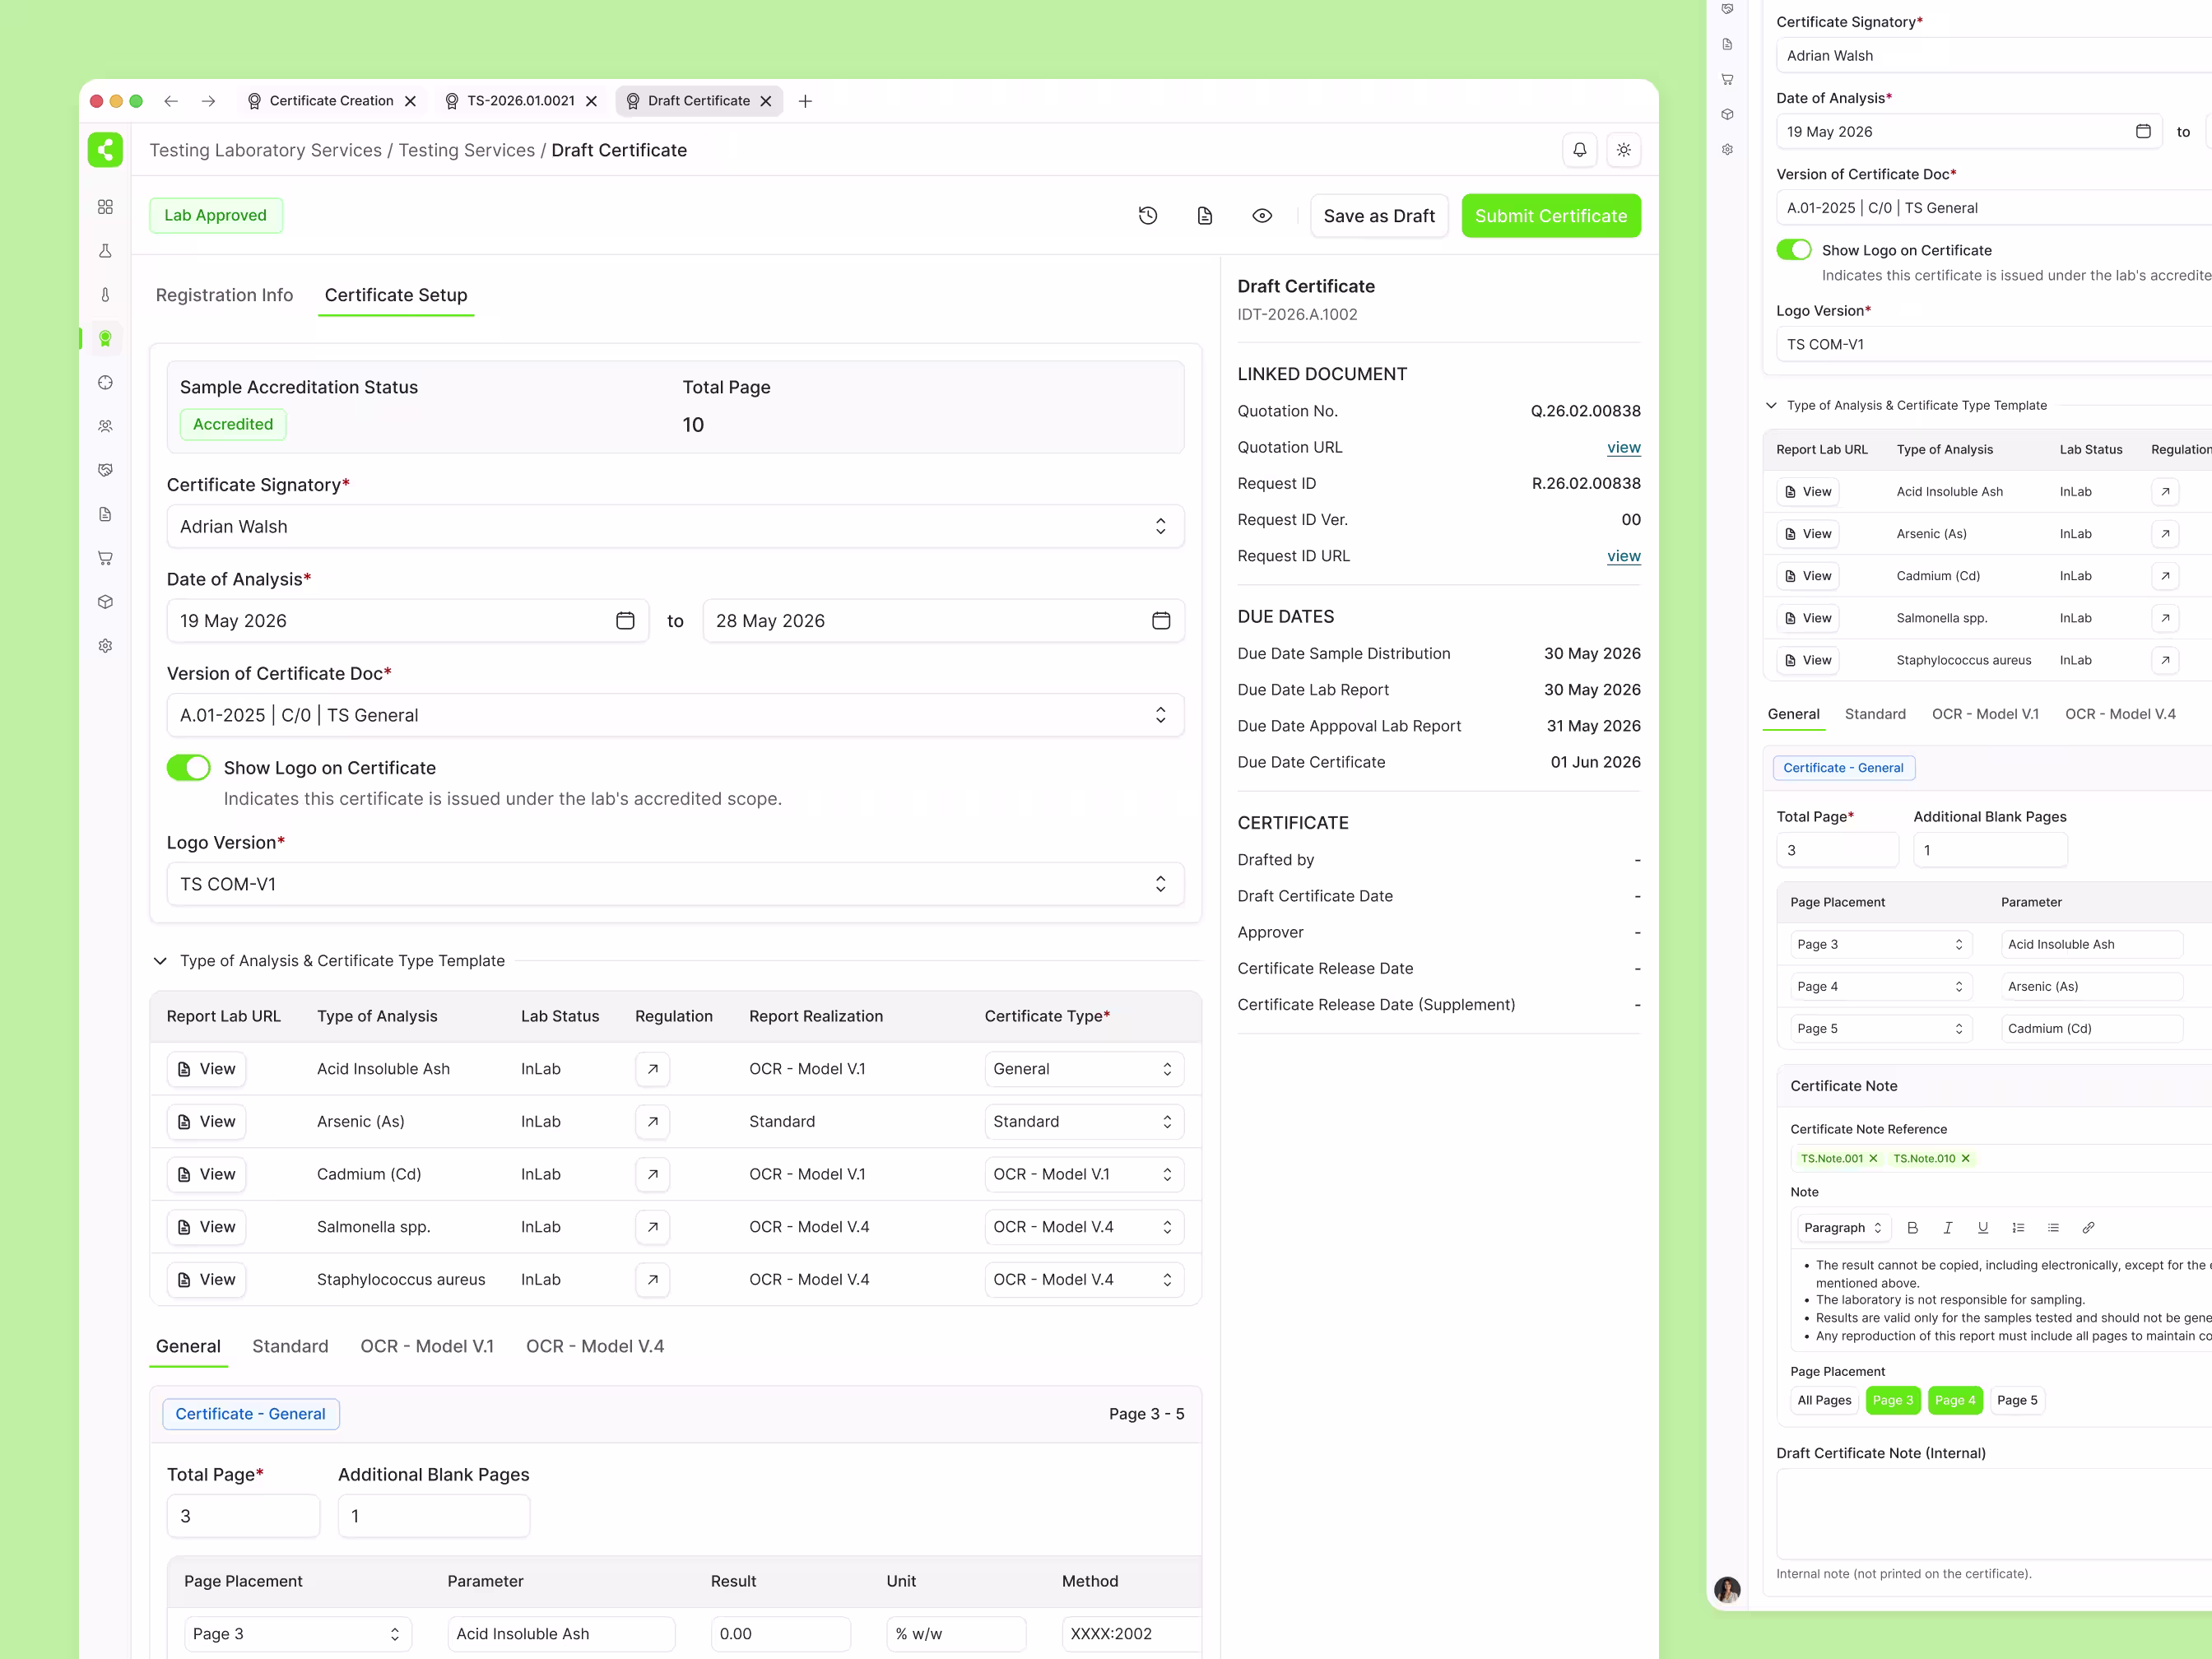Image resolution: width=2212 pixels, height=1659 pixels.
Task: Toggle Page 3 placement chip in note
Action: click(x=1892, y=1400)
